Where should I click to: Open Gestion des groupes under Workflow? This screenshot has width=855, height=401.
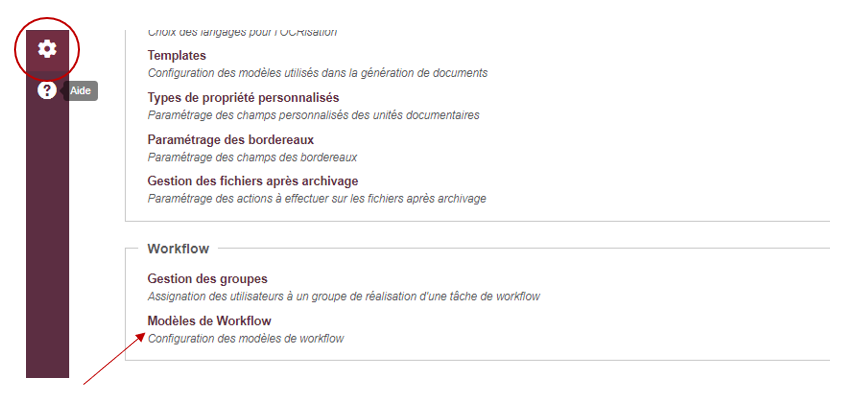pos(207,279)
